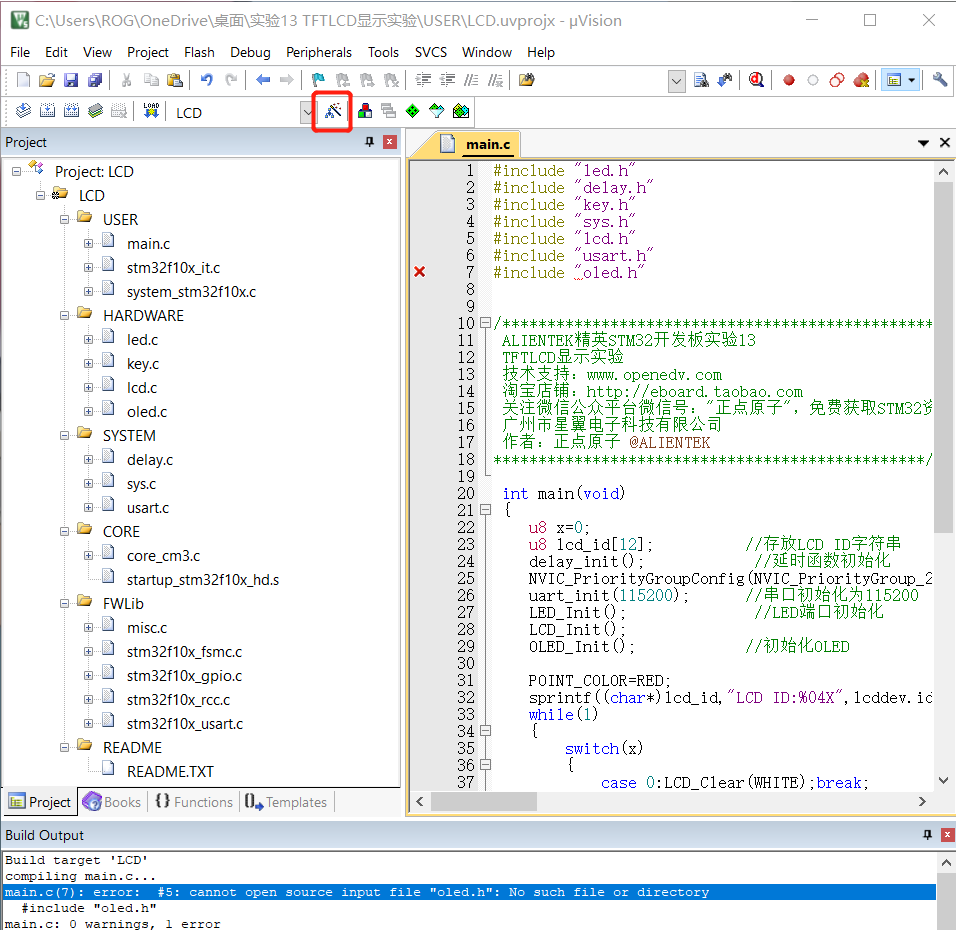The width and height of the screenshot is (956, 930).
Task: Open the Flash menu
Action: 199,52
